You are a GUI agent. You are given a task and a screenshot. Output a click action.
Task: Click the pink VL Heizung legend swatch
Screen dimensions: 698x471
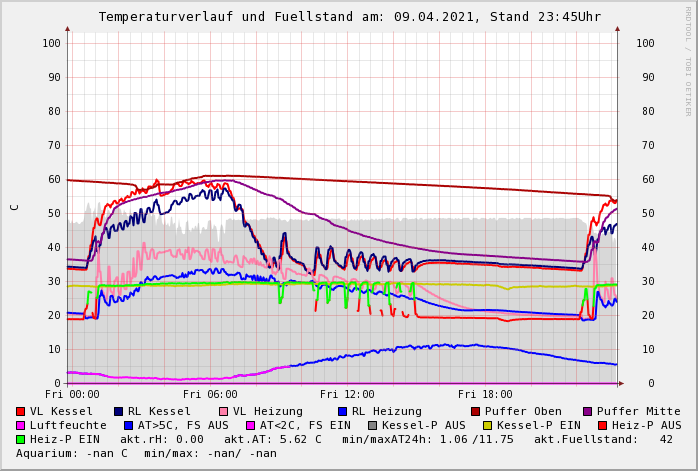pyautogui.click(x=223, y=411)
